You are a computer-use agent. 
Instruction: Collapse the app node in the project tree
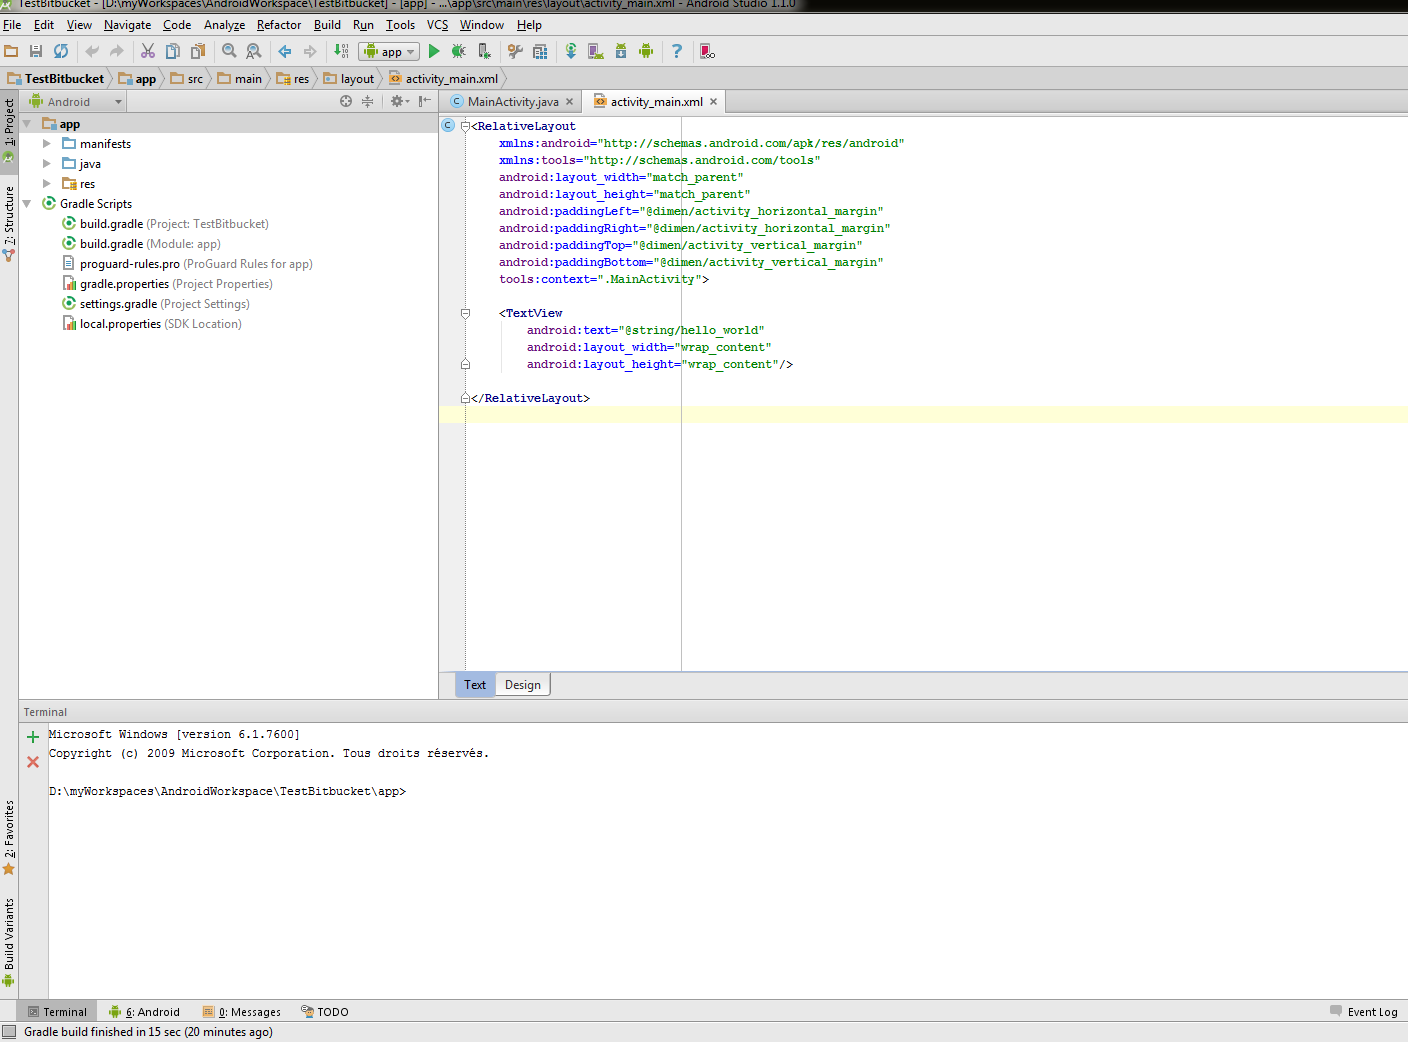tap(27, 123)
